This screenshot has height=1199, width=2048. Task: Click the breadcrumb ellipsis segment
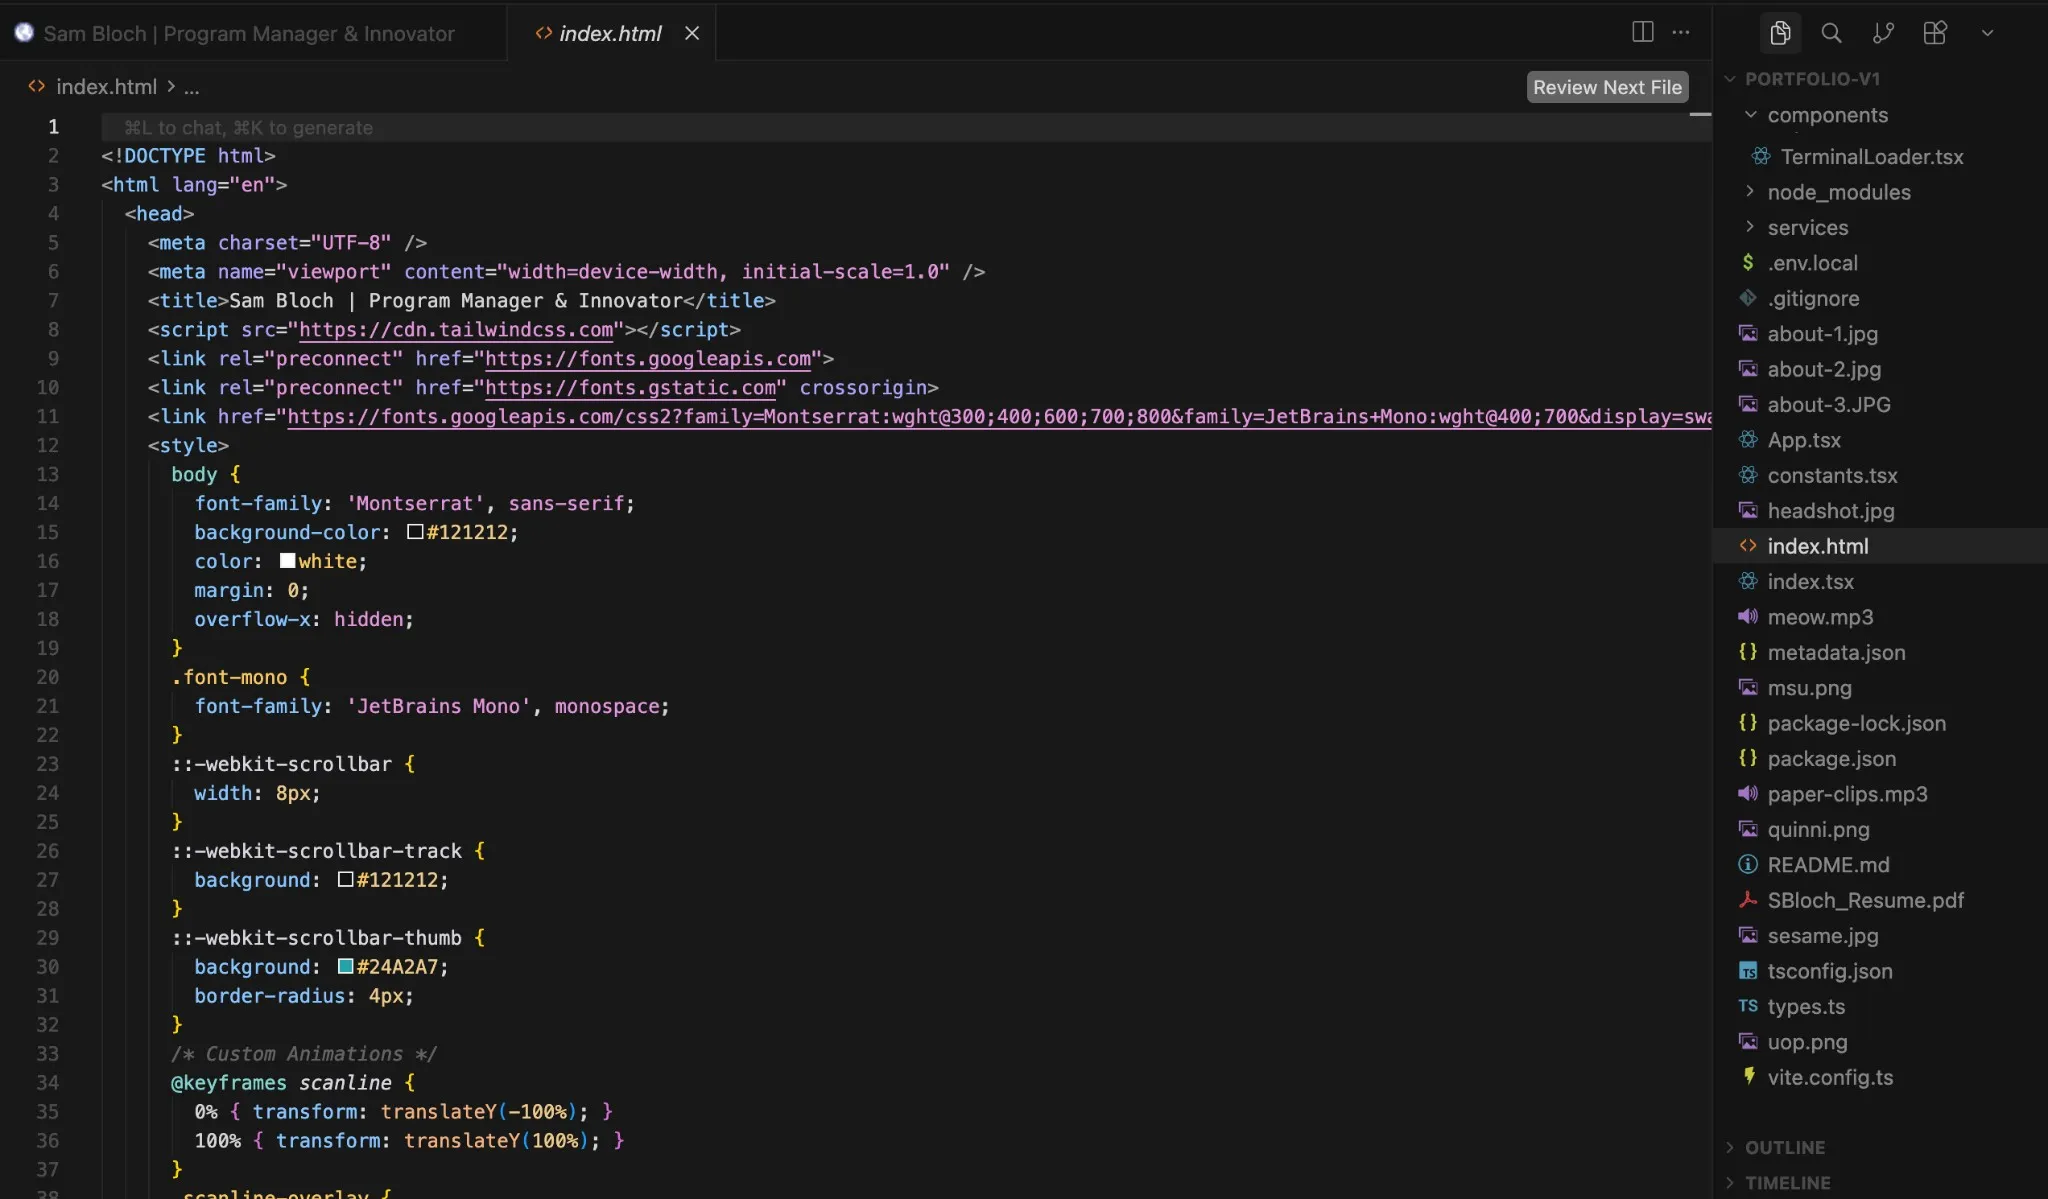point(192,87)
